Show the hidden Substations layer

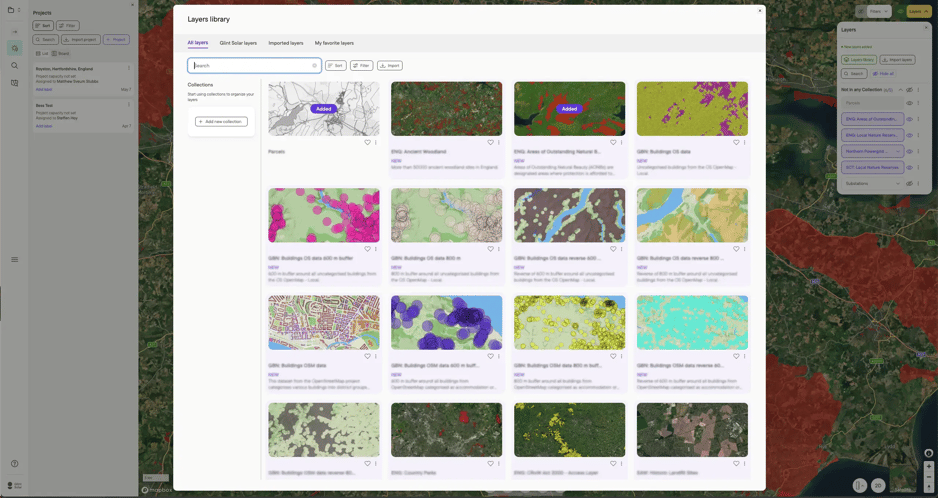909,184
